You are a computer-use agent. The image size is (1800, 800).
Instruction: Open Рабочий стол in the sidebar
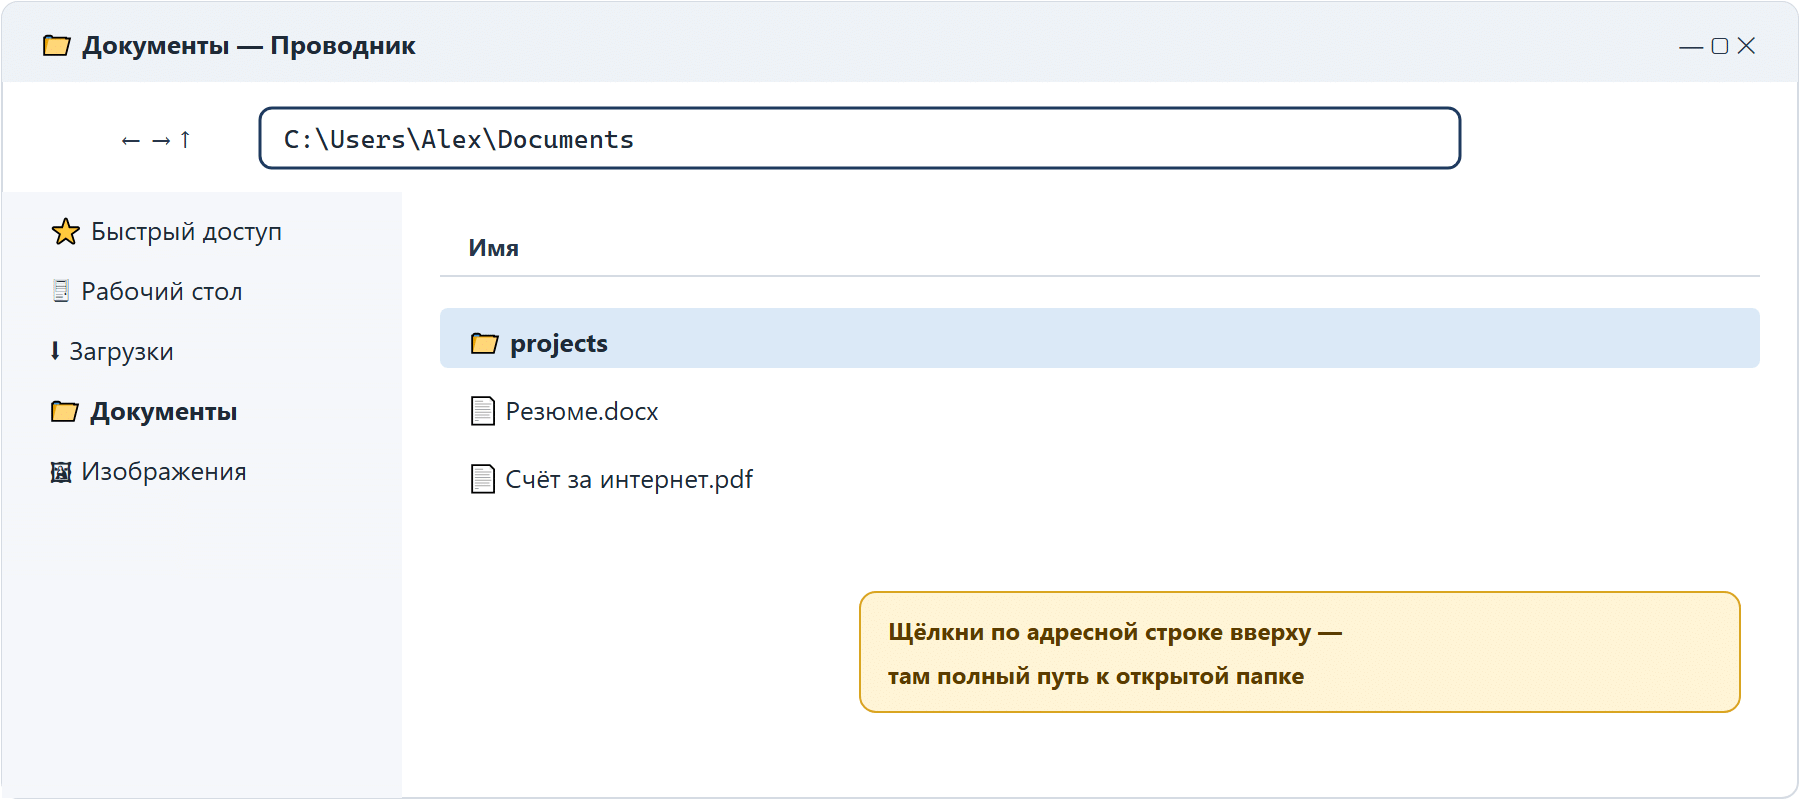[x=162, y=291]
